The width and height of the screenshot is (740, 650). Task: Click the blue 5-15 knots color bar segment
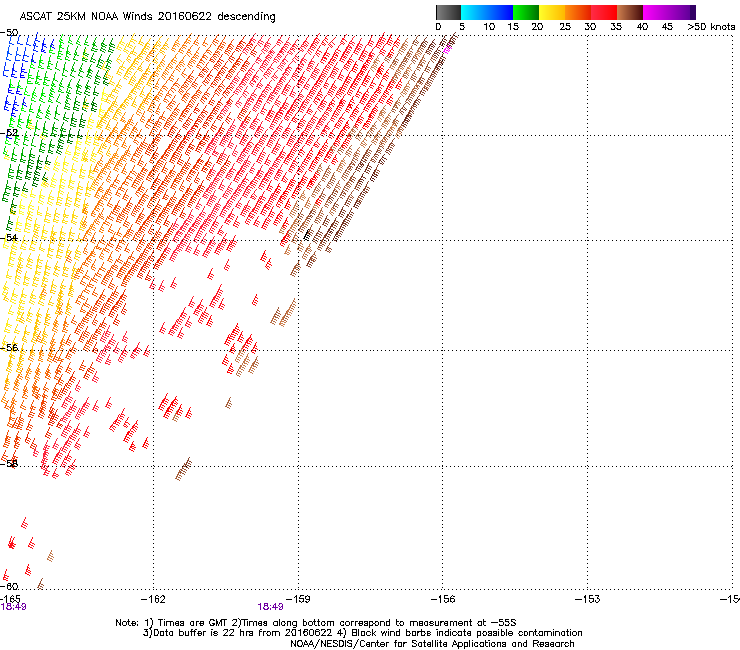[x=487, y=12]
